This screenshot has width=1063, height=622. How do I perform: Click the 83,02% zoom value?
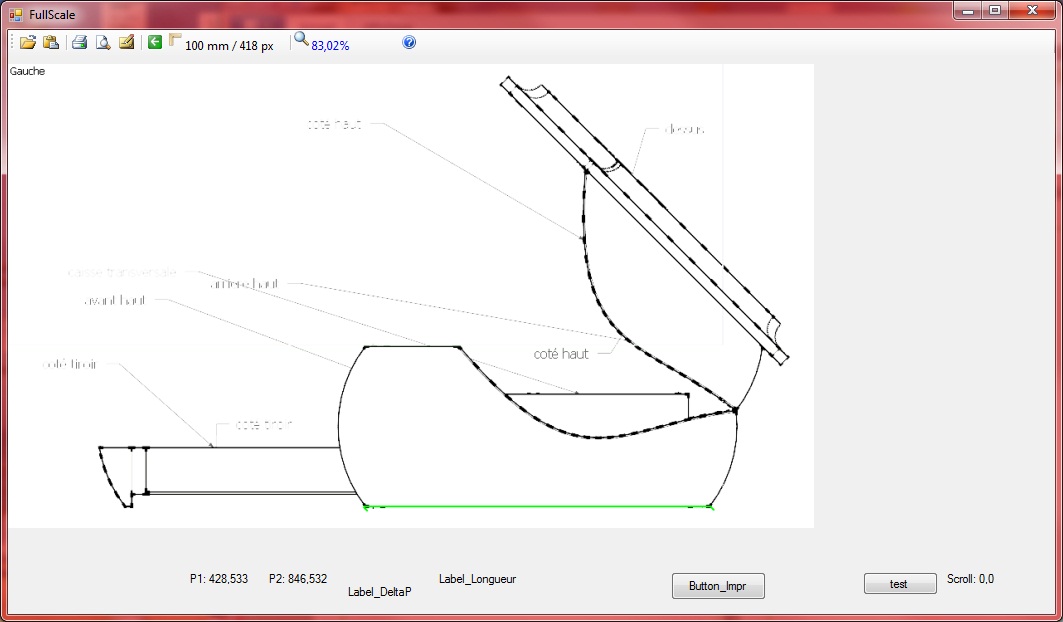[x=330, y=46]
